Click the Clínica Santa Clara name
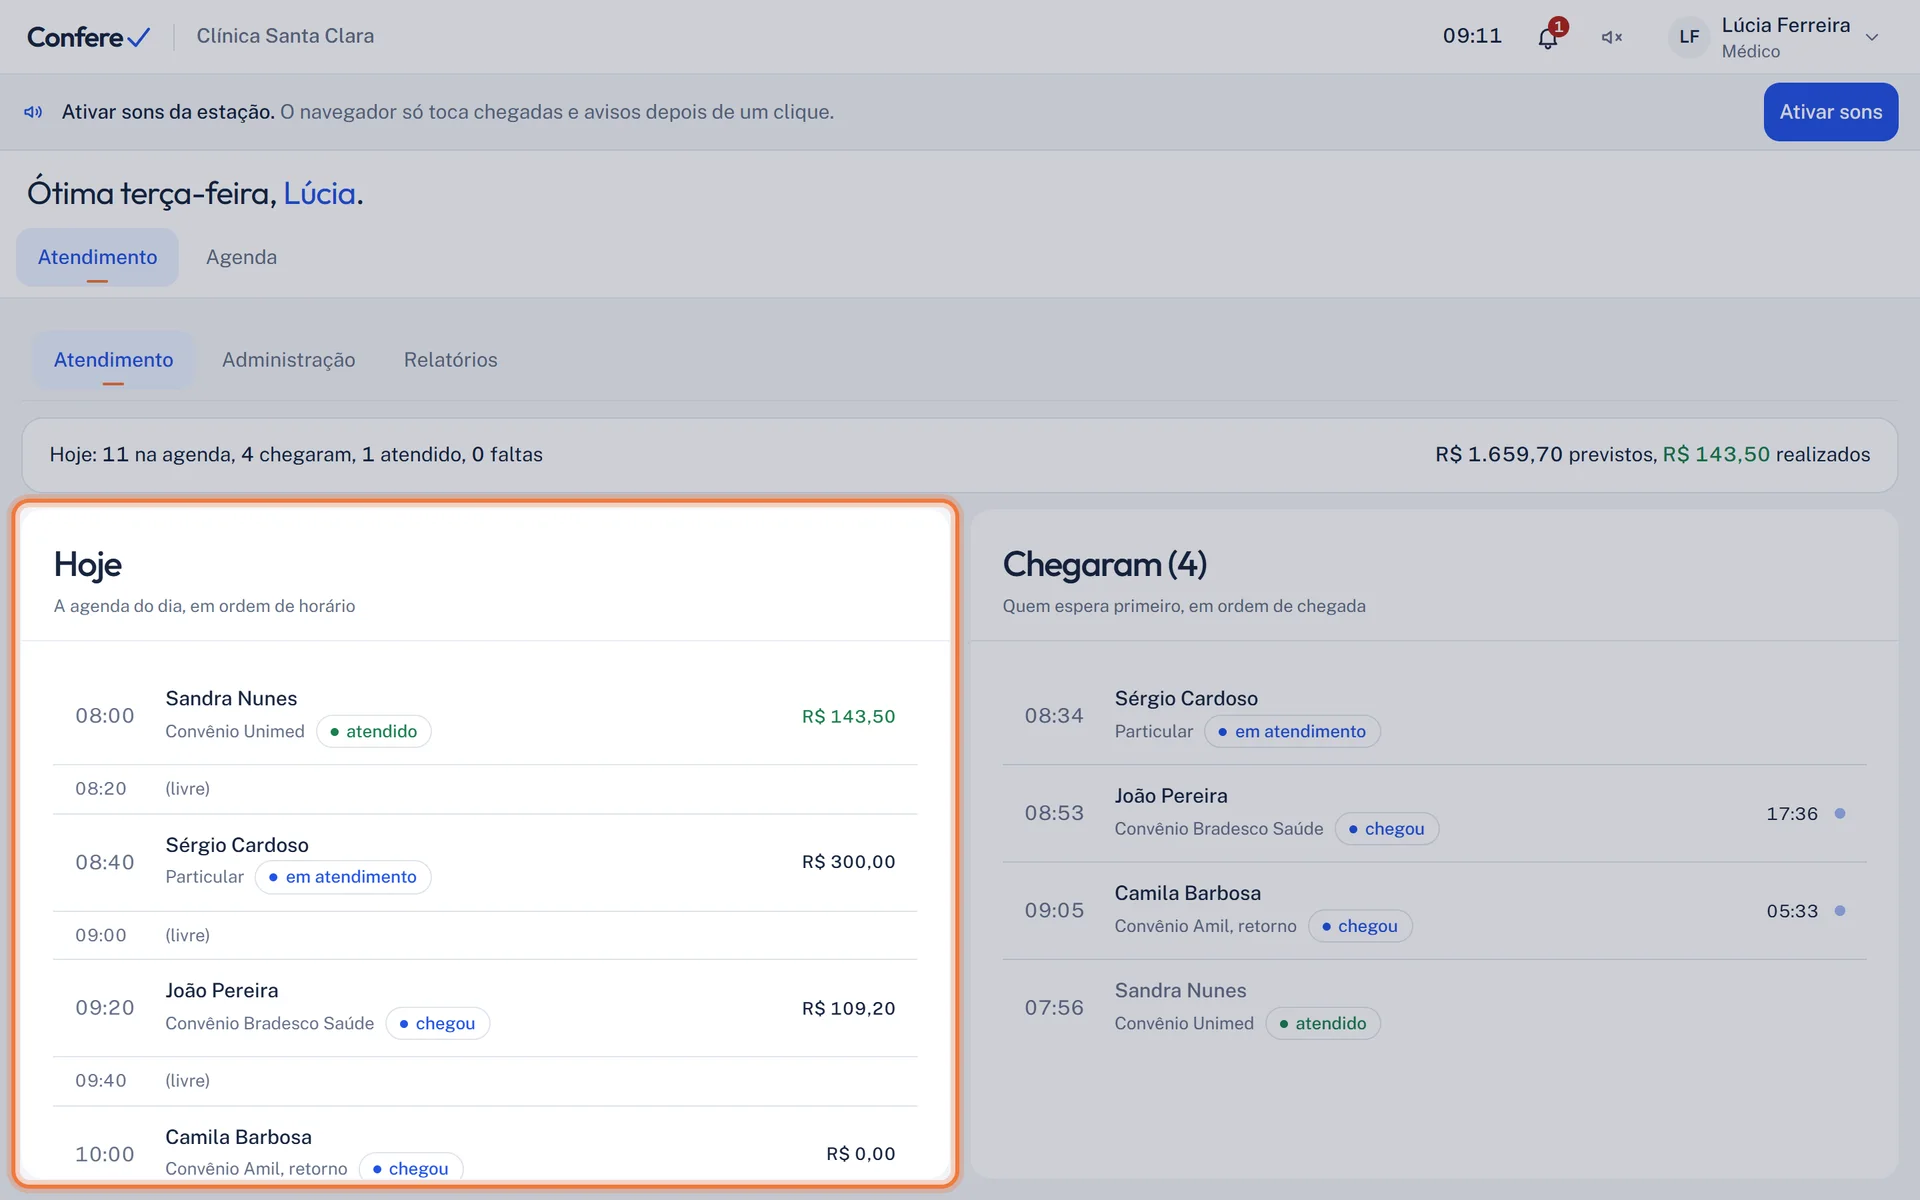 (285, 36)
